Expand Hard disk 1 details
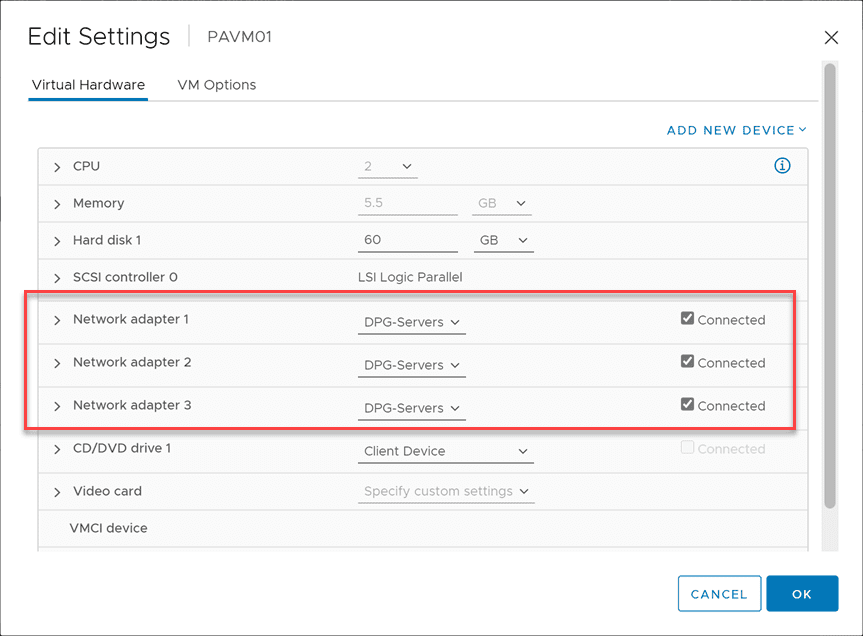 (x=57, y=241)
